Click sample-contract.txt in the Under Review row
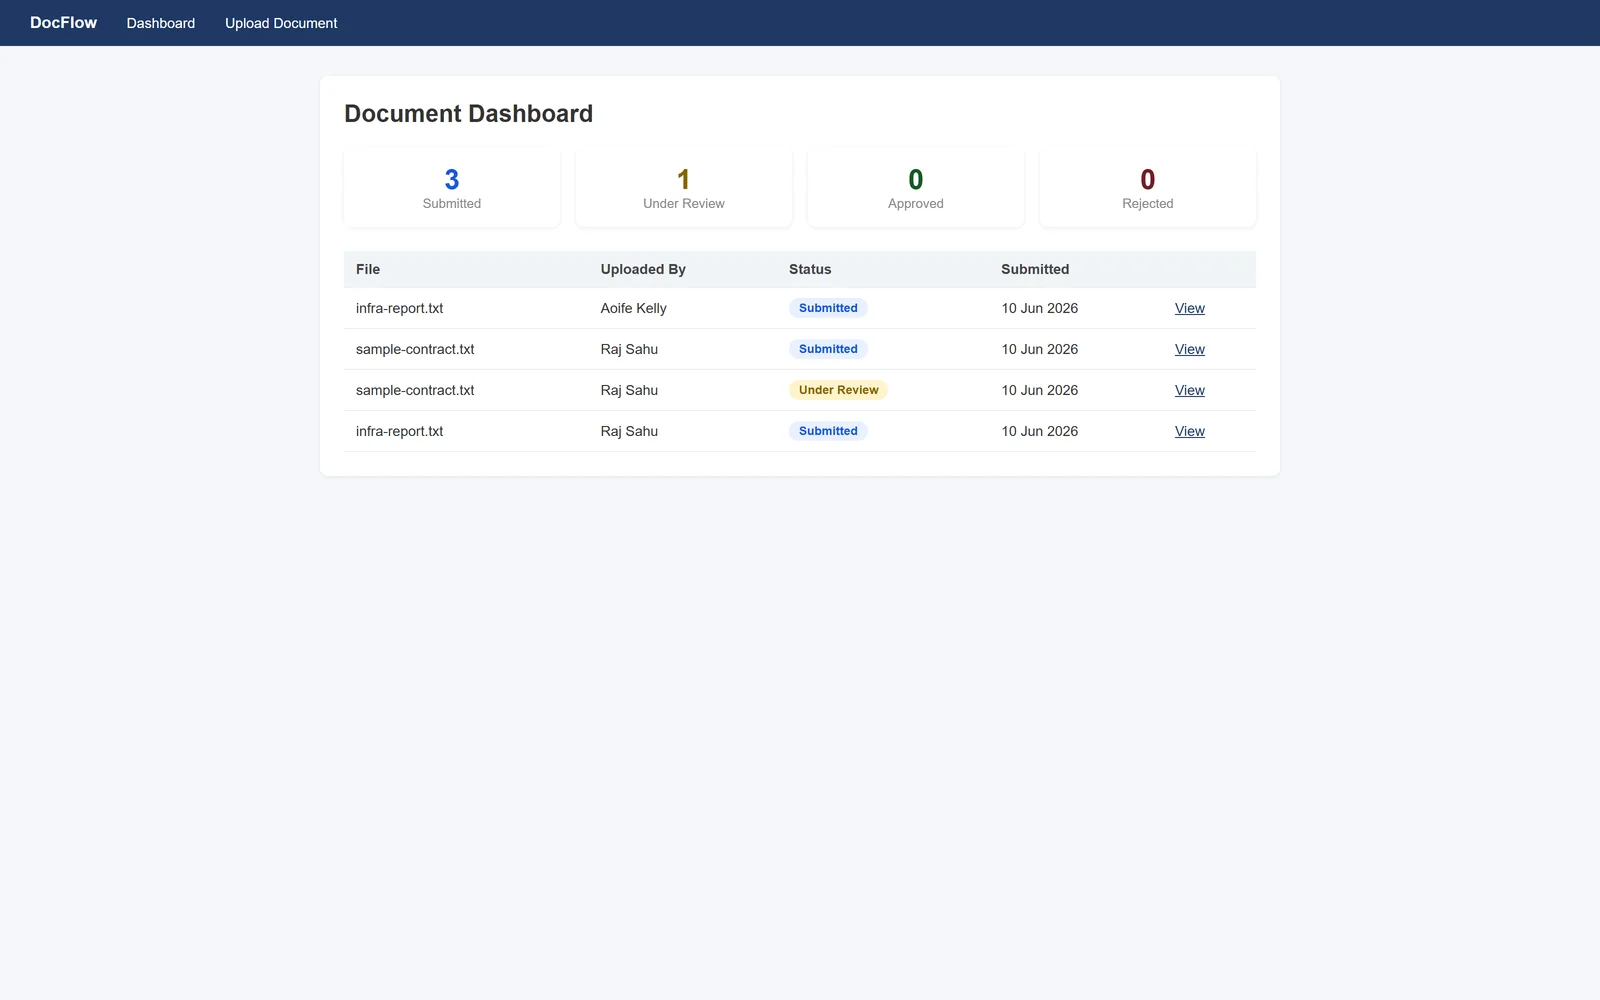Viewport: 1600px width, 1000px height. pyautogui.click(x=415, y=390)
